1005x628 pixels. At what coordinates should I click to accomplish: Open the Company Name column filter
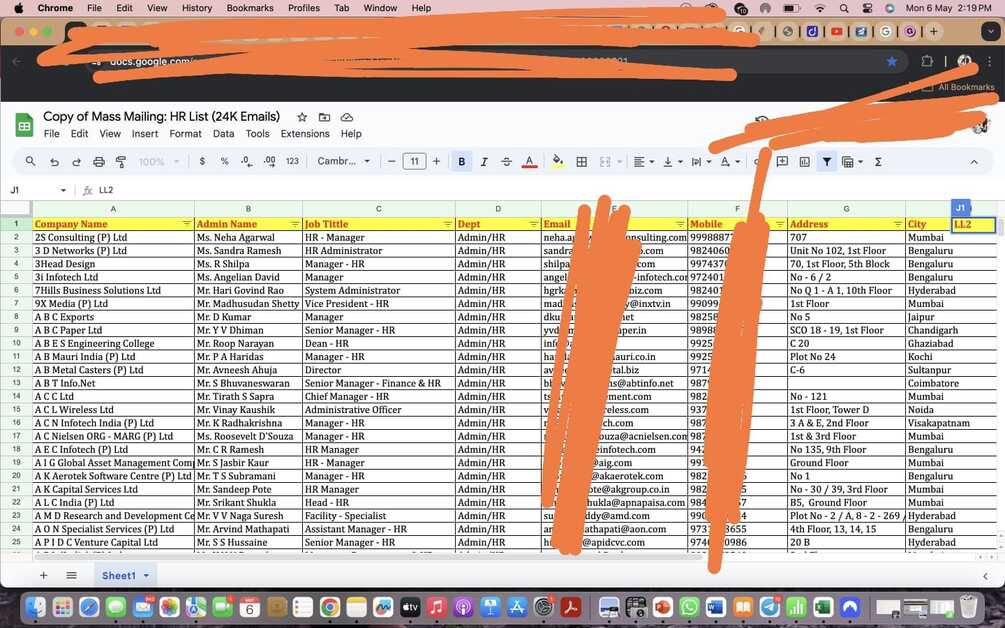[x=187, y=224]
